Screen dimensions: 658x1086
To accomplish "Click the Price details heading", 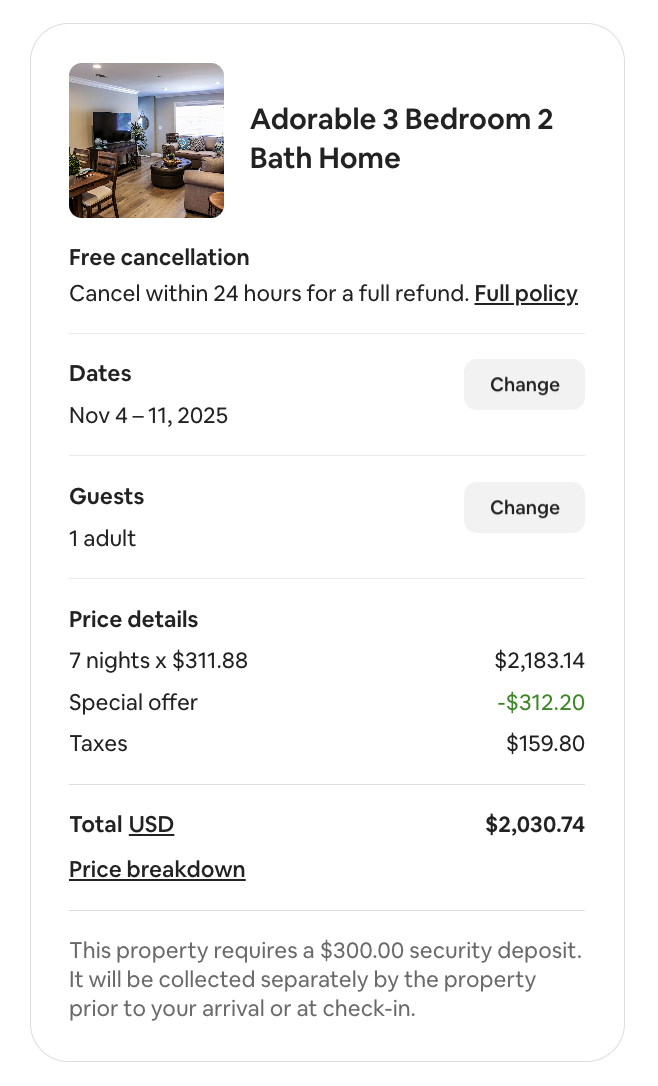I will [133, 620].
